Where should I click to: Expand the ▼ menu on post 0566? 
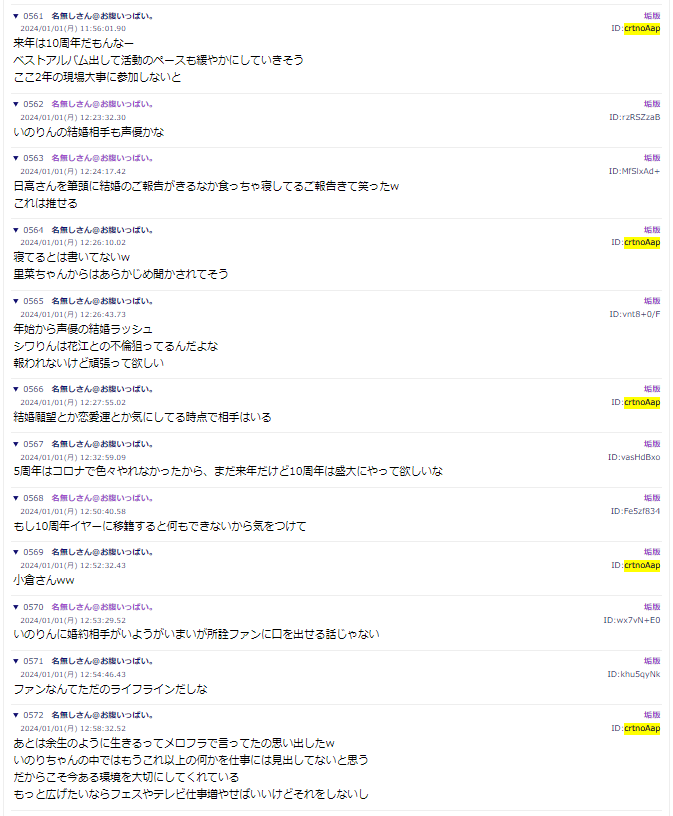16,389
